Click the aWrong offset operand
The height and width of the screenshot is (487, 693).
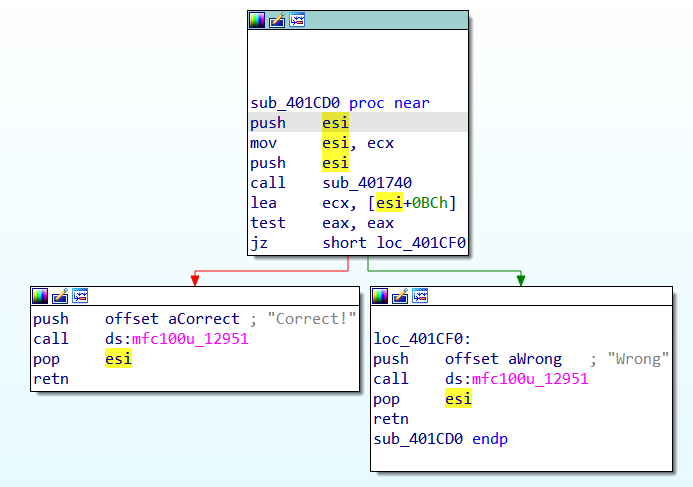(x=535, y=359)
